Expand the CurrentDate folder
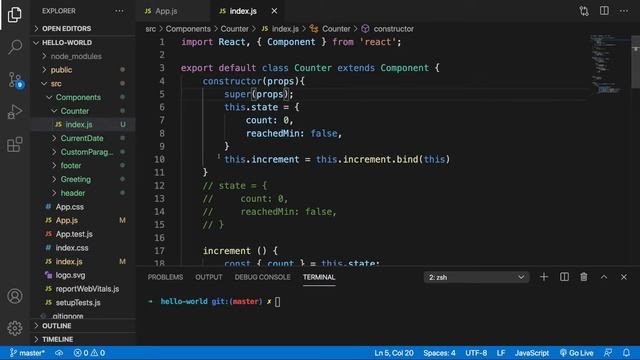This screenshot has width=640, height=360. point(83,138)
